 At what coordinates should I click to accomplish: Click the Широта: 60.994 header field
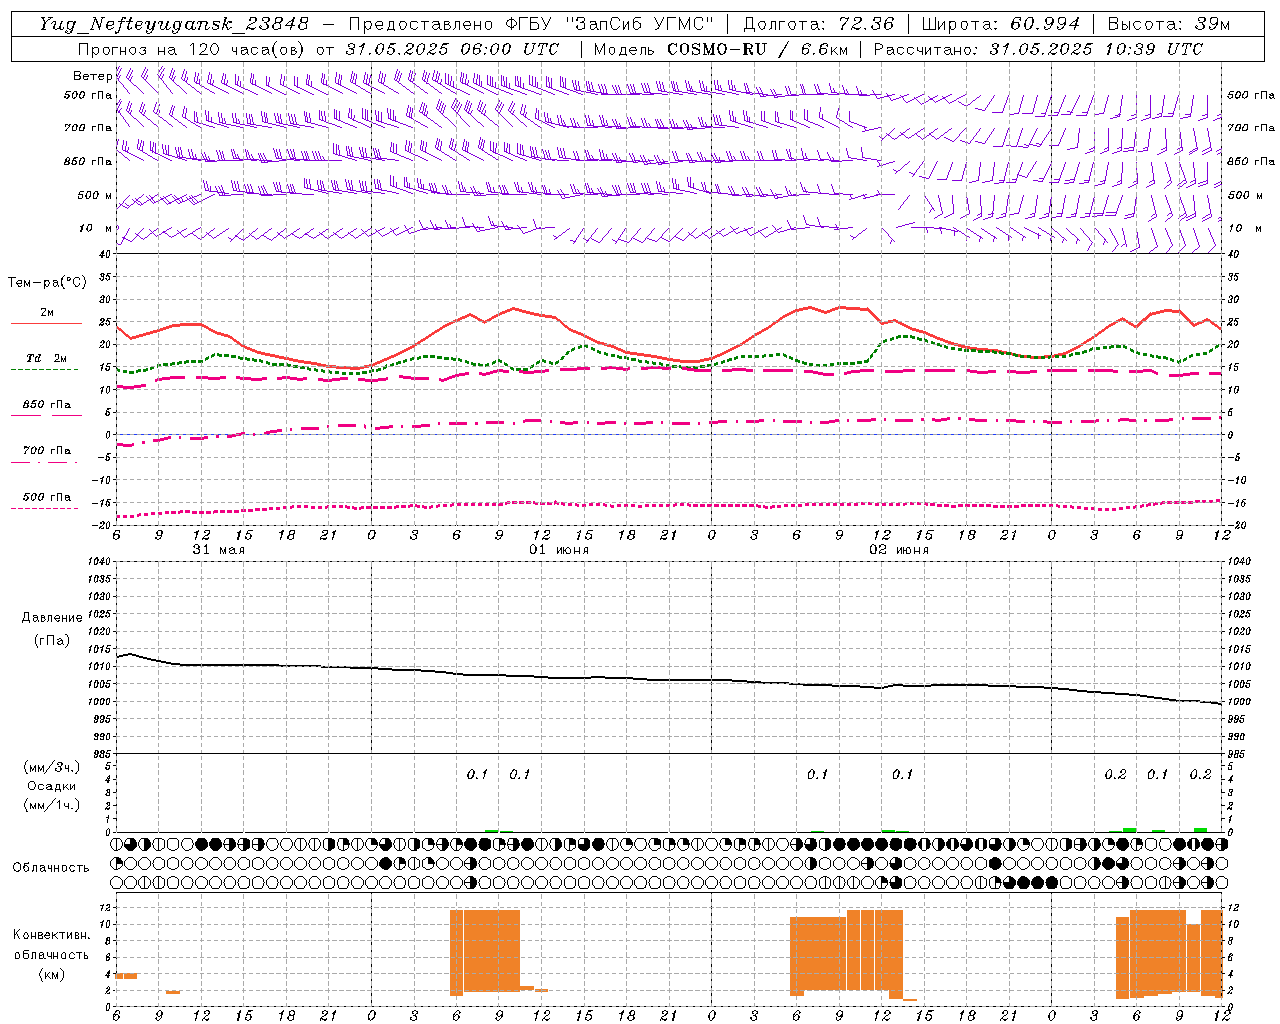[1000, 24]
